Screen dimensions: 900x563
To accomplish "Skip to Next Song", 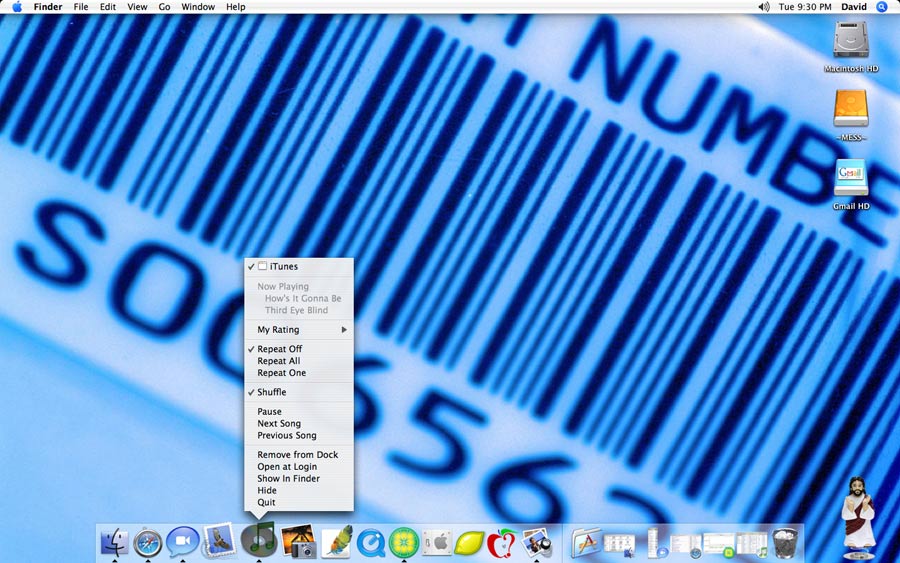I will coord(299,424).
